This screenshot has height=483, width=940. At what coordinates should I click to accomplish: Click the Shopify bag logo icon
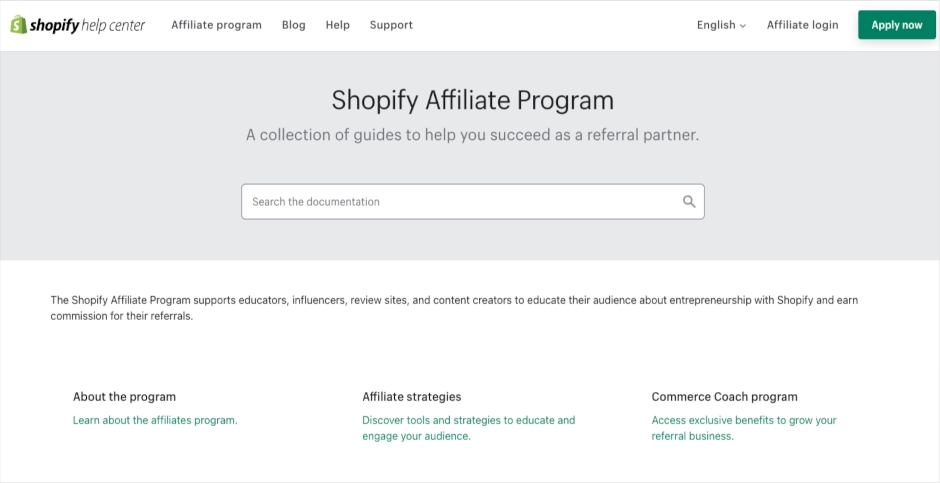(x=19, y=25)
